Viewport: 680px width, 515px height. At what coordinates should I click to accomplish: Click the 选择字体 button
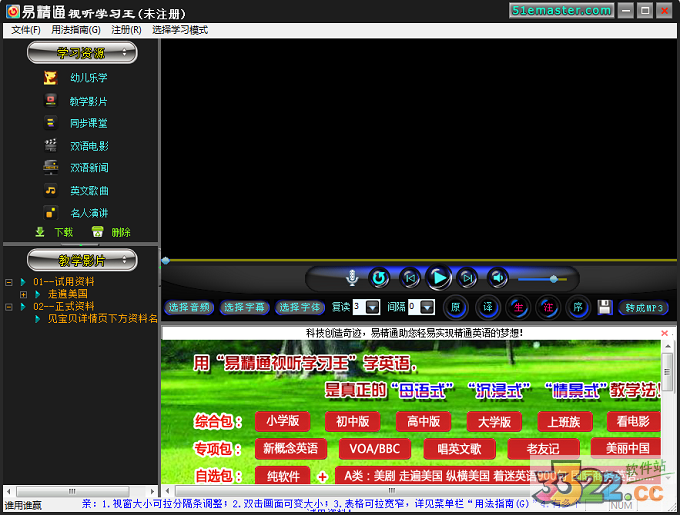[300, 307]
